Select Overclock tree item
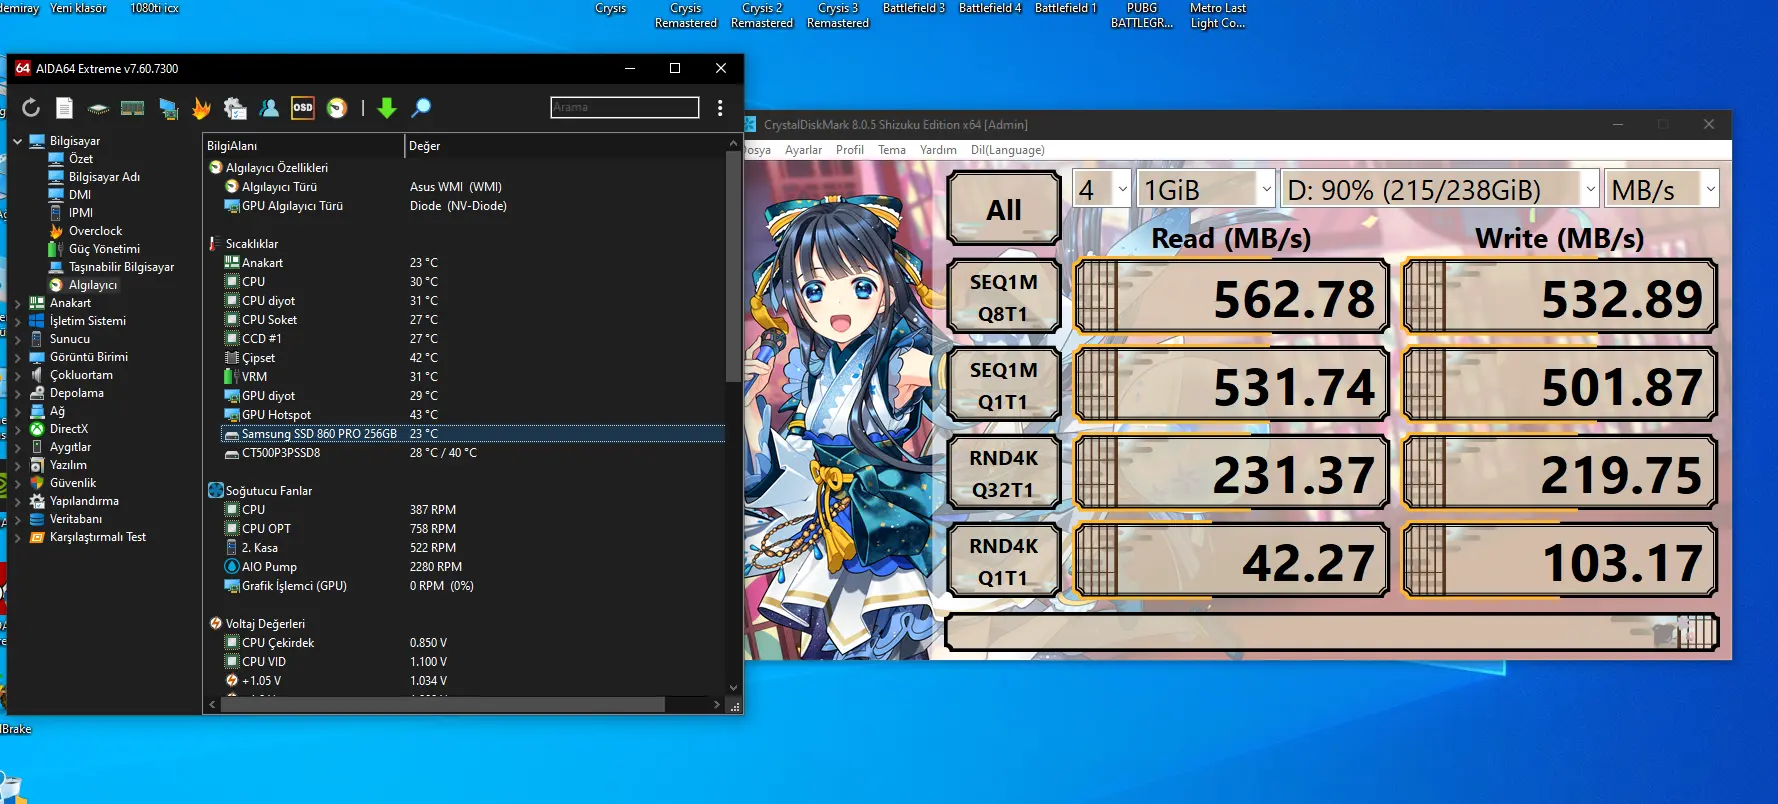Image resolution: width=1778 pixels, height=804 pixels. [96, 231]
